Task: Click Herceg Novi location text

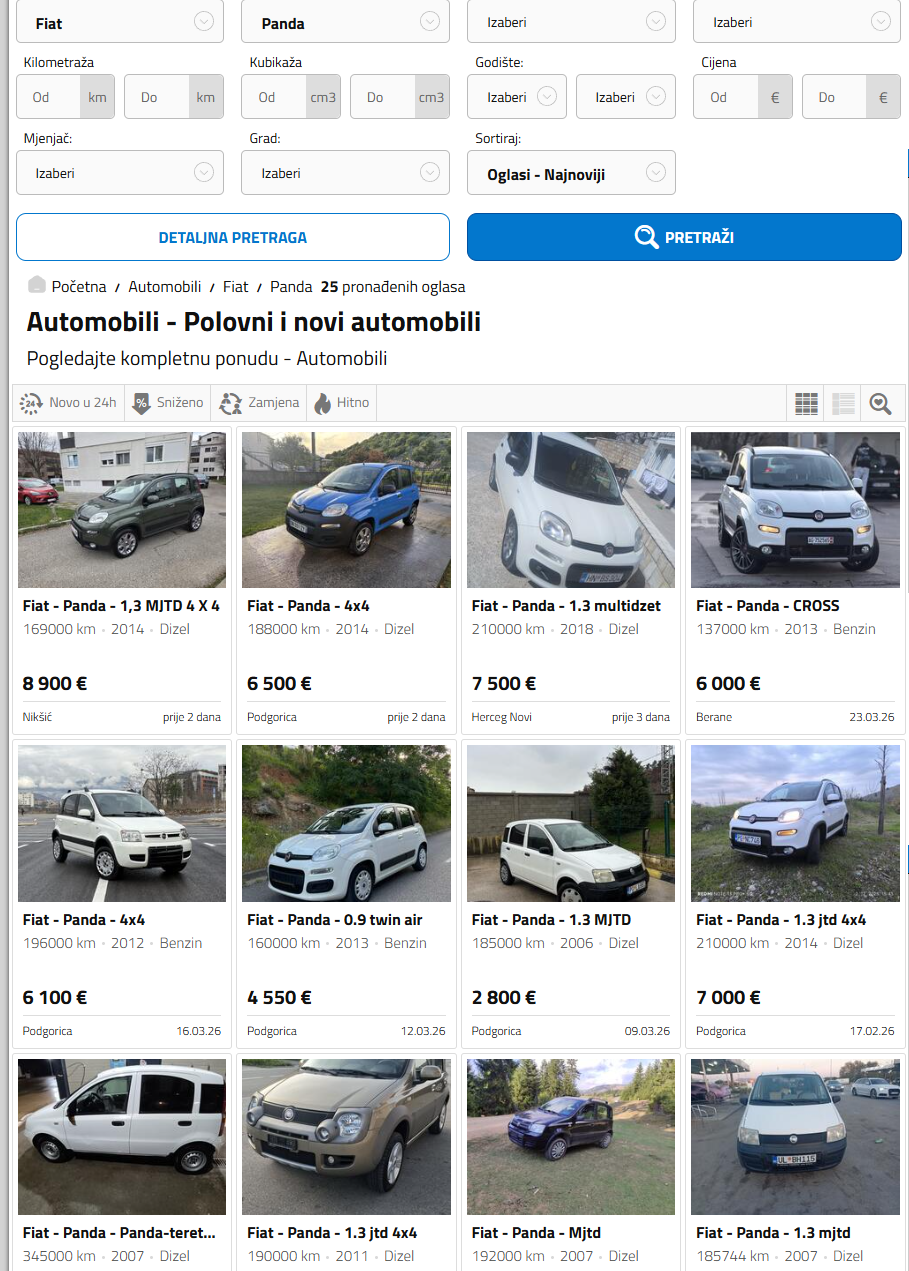Action: (x=502, y=717)
